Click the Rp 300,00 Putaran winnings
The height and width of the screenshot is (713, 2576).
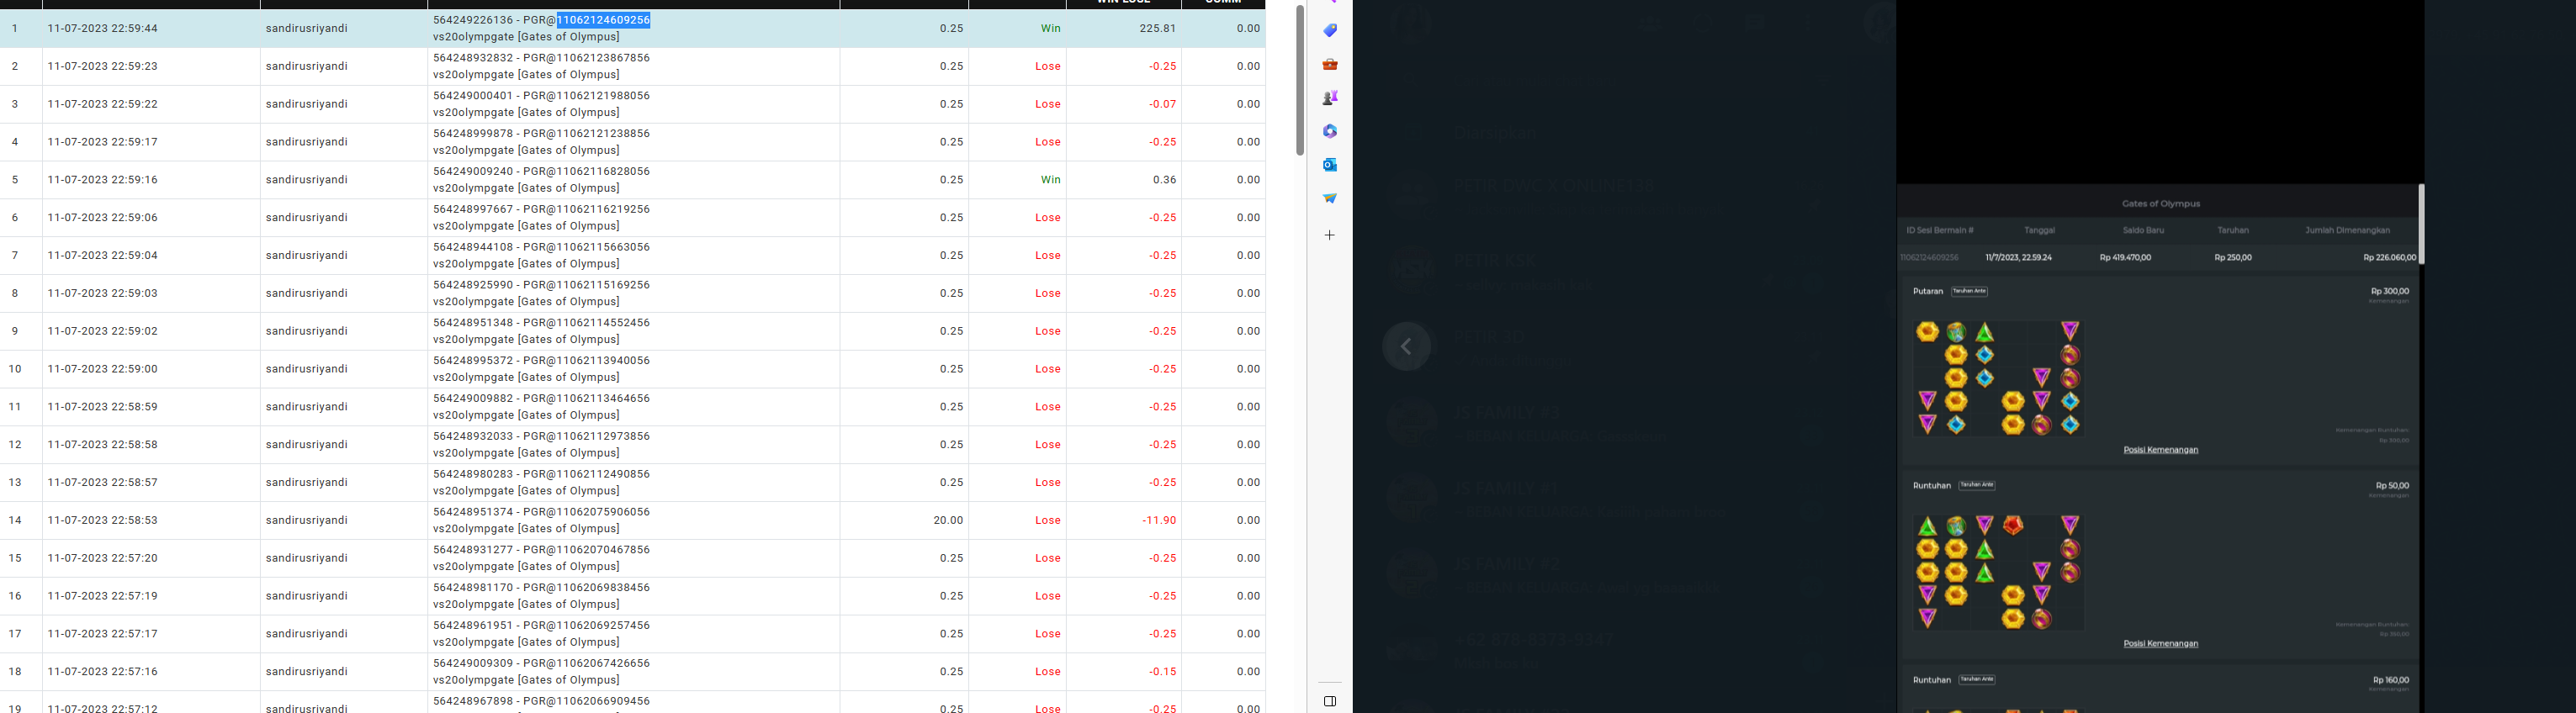click(2389, 292)
